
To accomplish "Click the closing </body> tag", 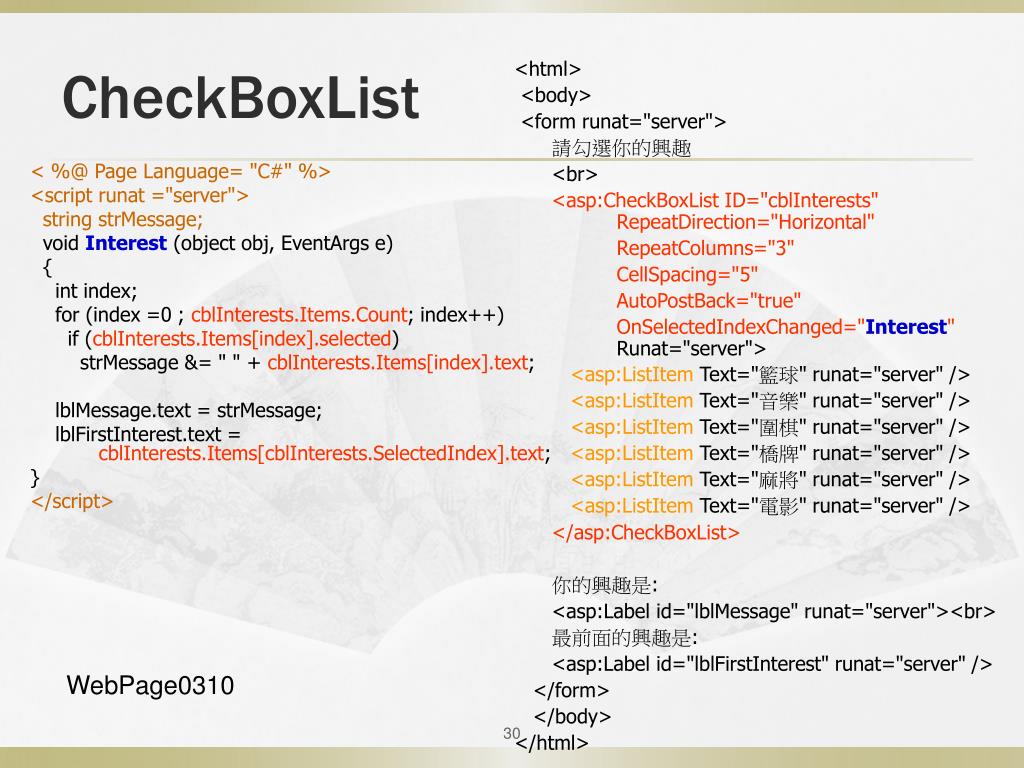I will (572, 716).
